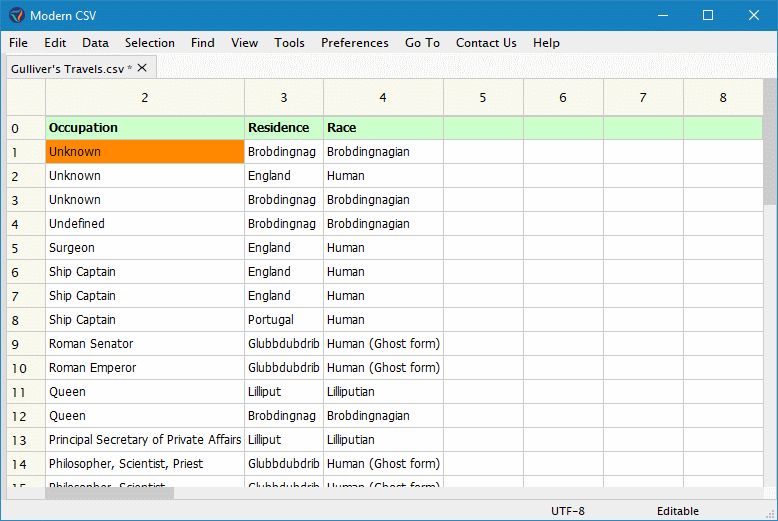Open the Preferences menu

(x=354, y=43)
